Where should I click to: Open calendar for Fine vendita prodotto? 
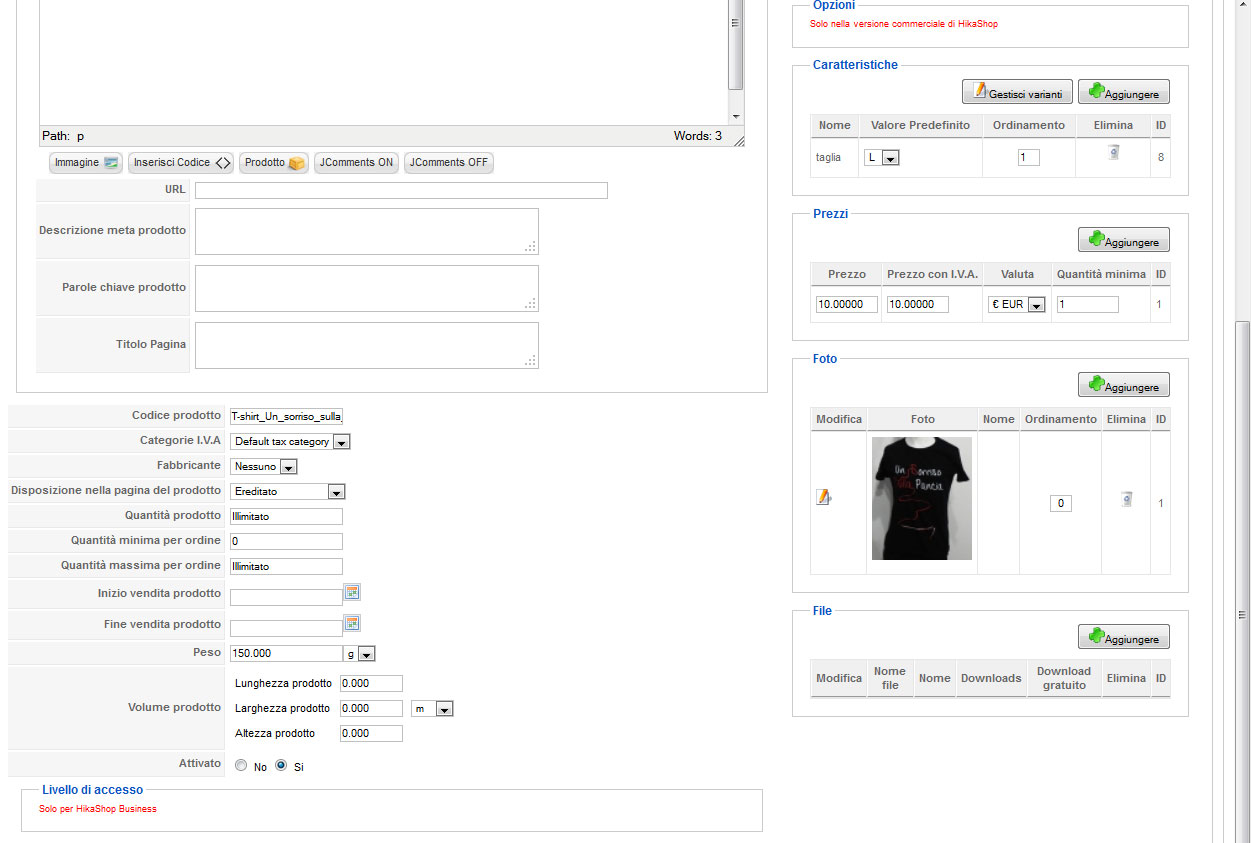(x=352, y=623)
